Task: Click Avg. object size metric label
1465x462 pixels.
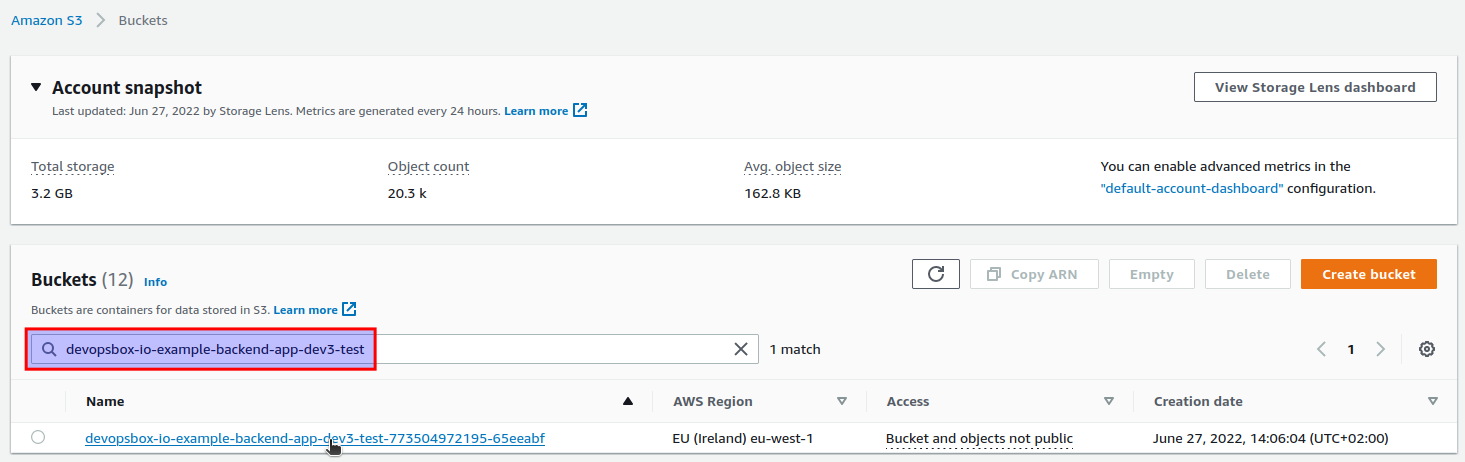Action: click(792, 167)
